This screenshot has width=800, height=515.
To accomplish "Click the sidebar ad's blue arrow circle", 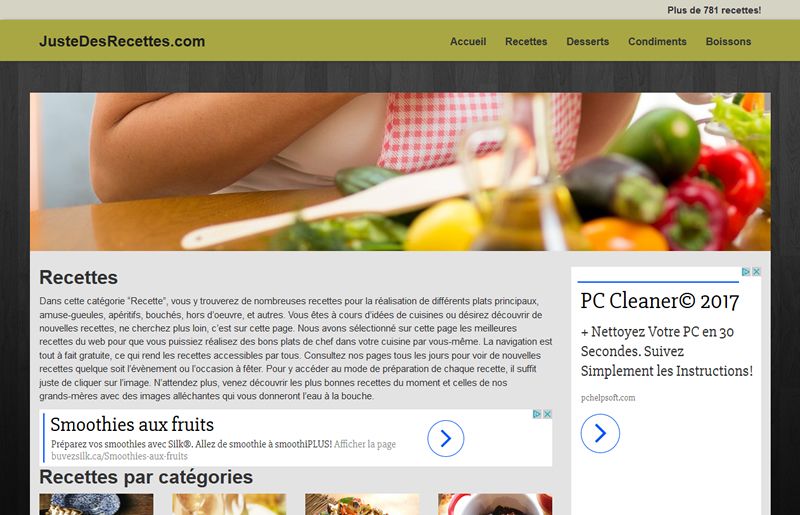I will [600, 433].
